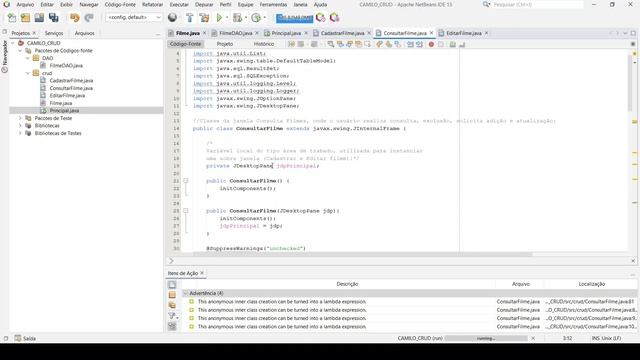
Task: Switch to the Serviços tab
Action: tap(54, 33)
